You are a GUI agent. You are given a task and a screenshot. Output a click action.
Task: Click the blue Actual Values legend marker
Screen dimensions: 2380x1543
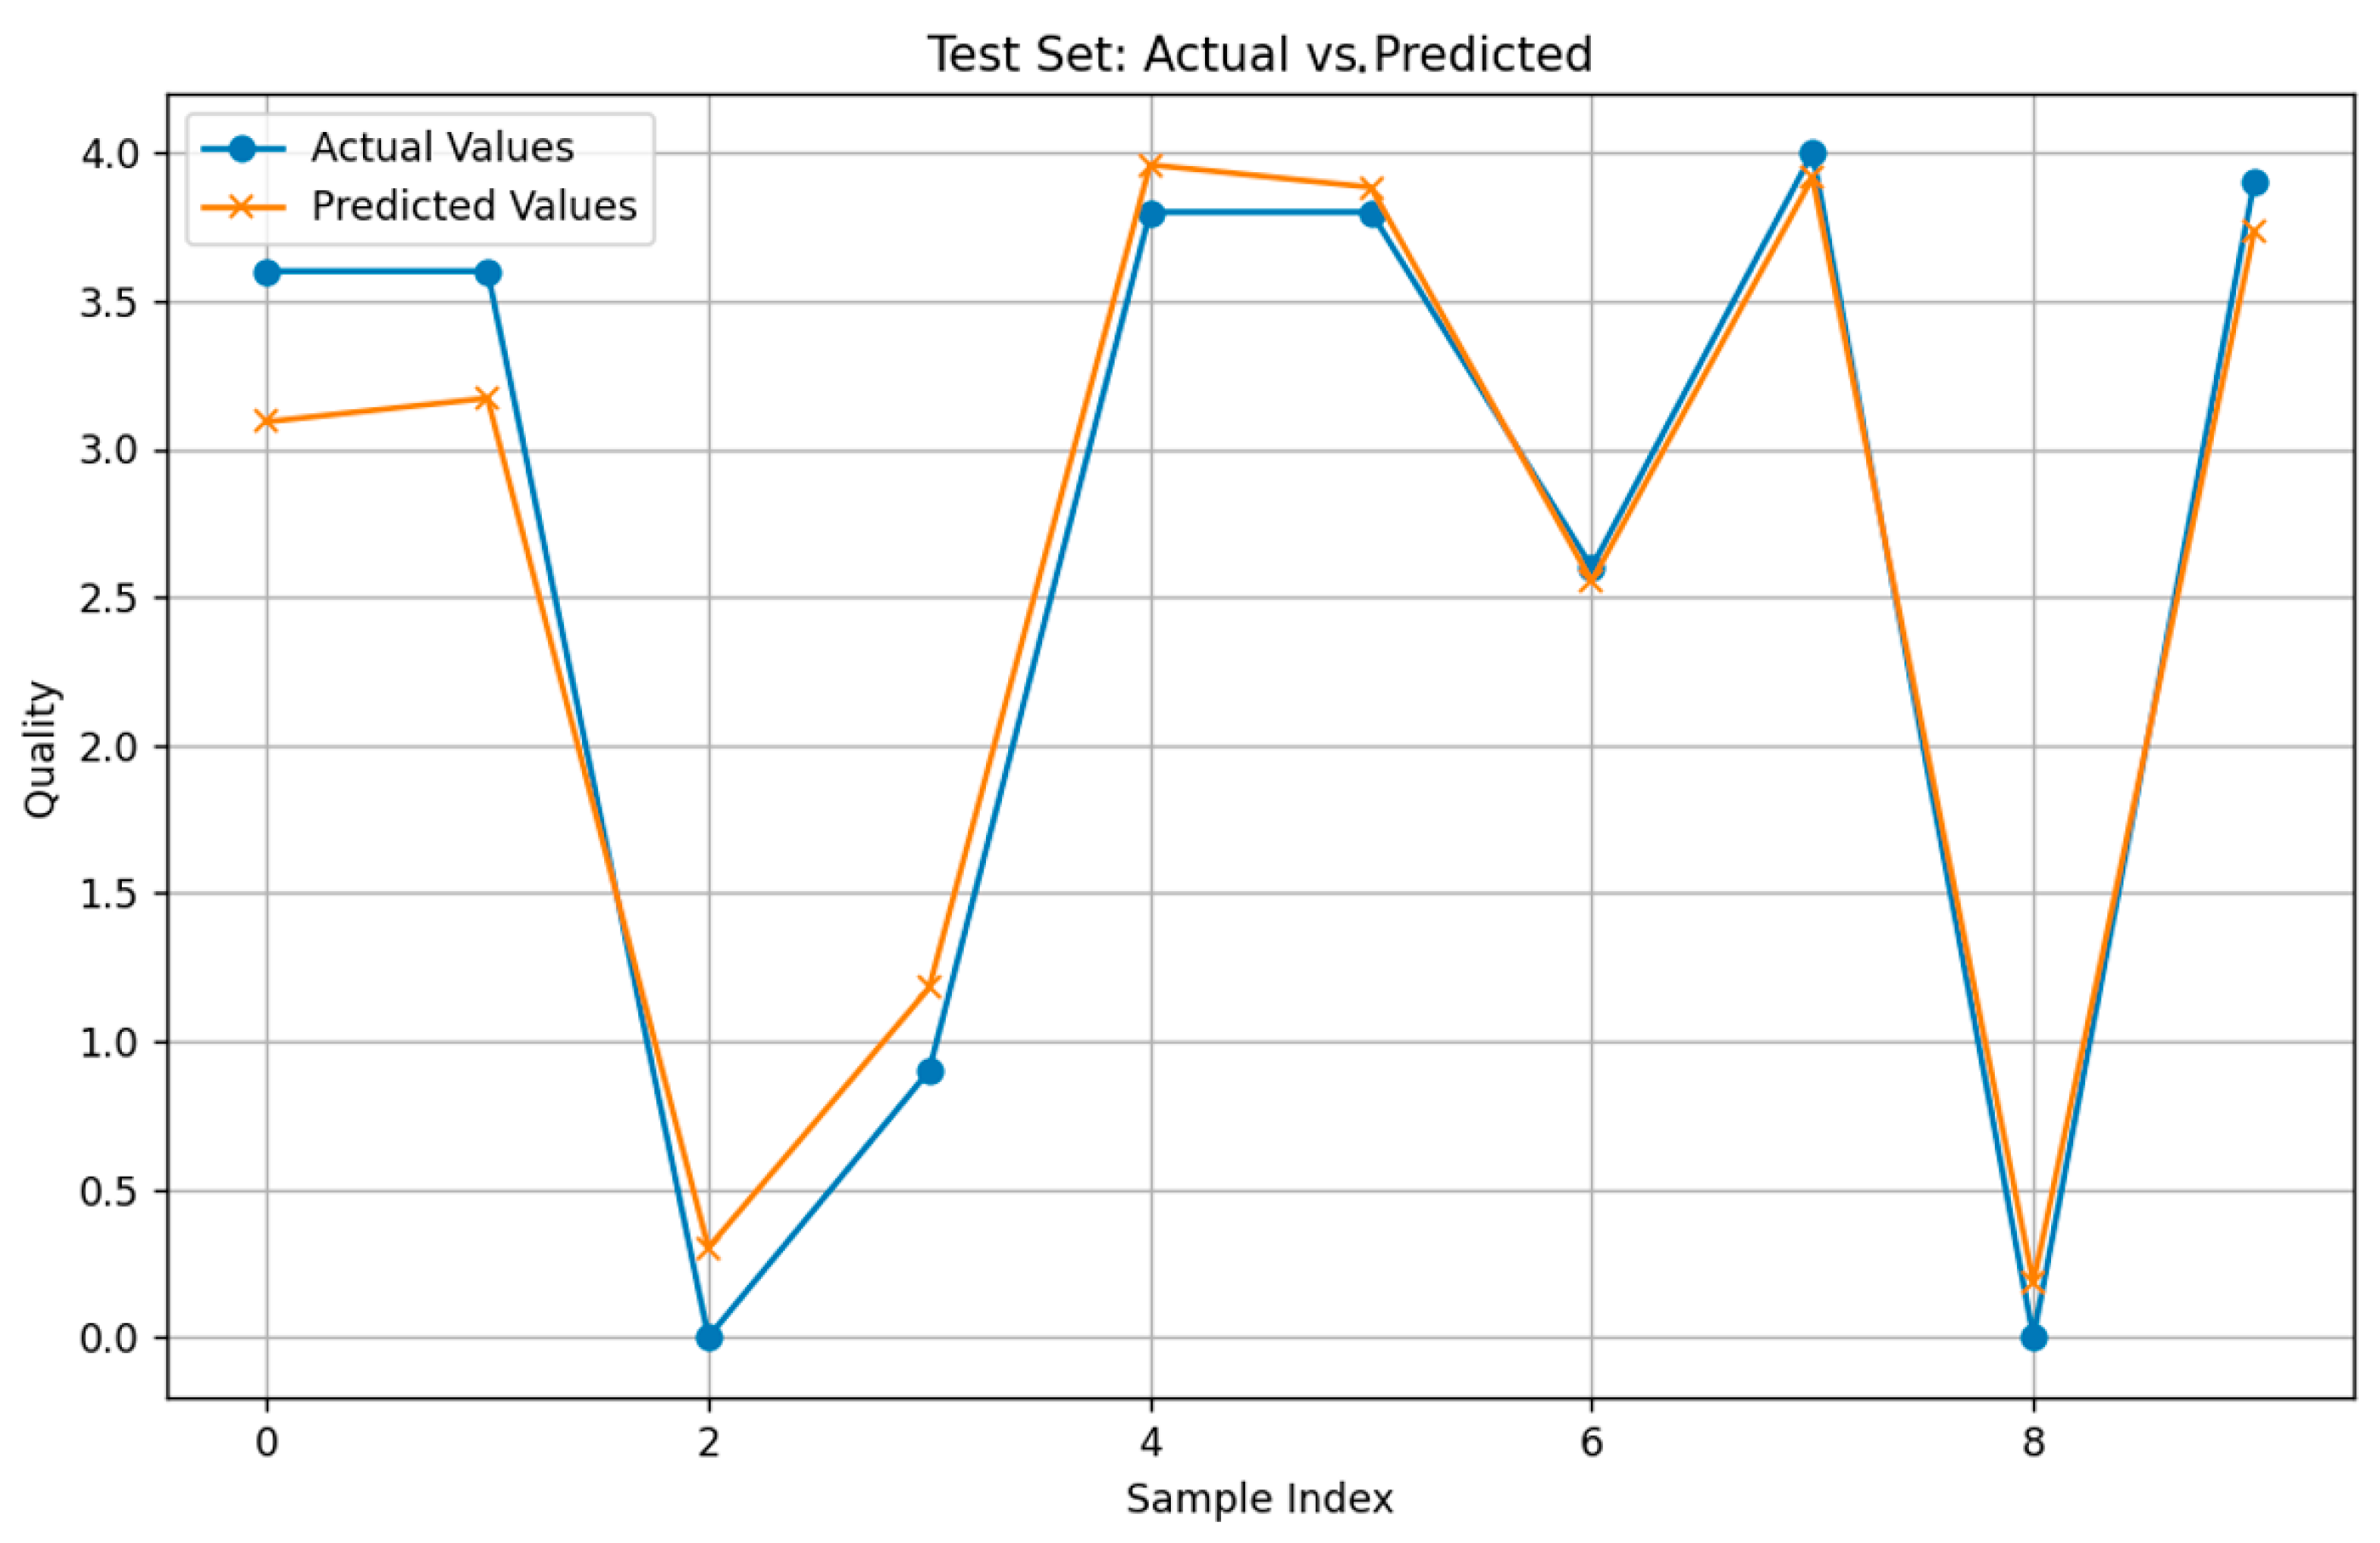[243, 149]
